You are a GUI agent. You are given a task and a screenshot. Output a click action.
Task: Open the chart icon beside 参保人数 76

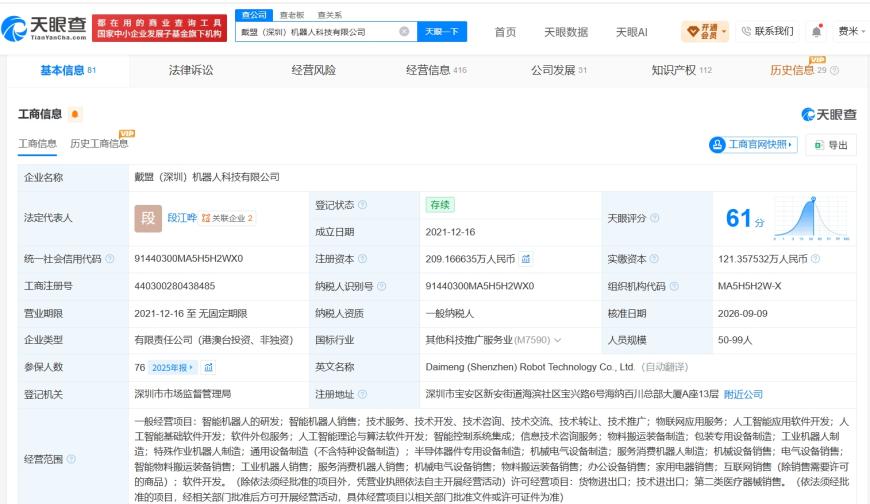tap(209, 367)
